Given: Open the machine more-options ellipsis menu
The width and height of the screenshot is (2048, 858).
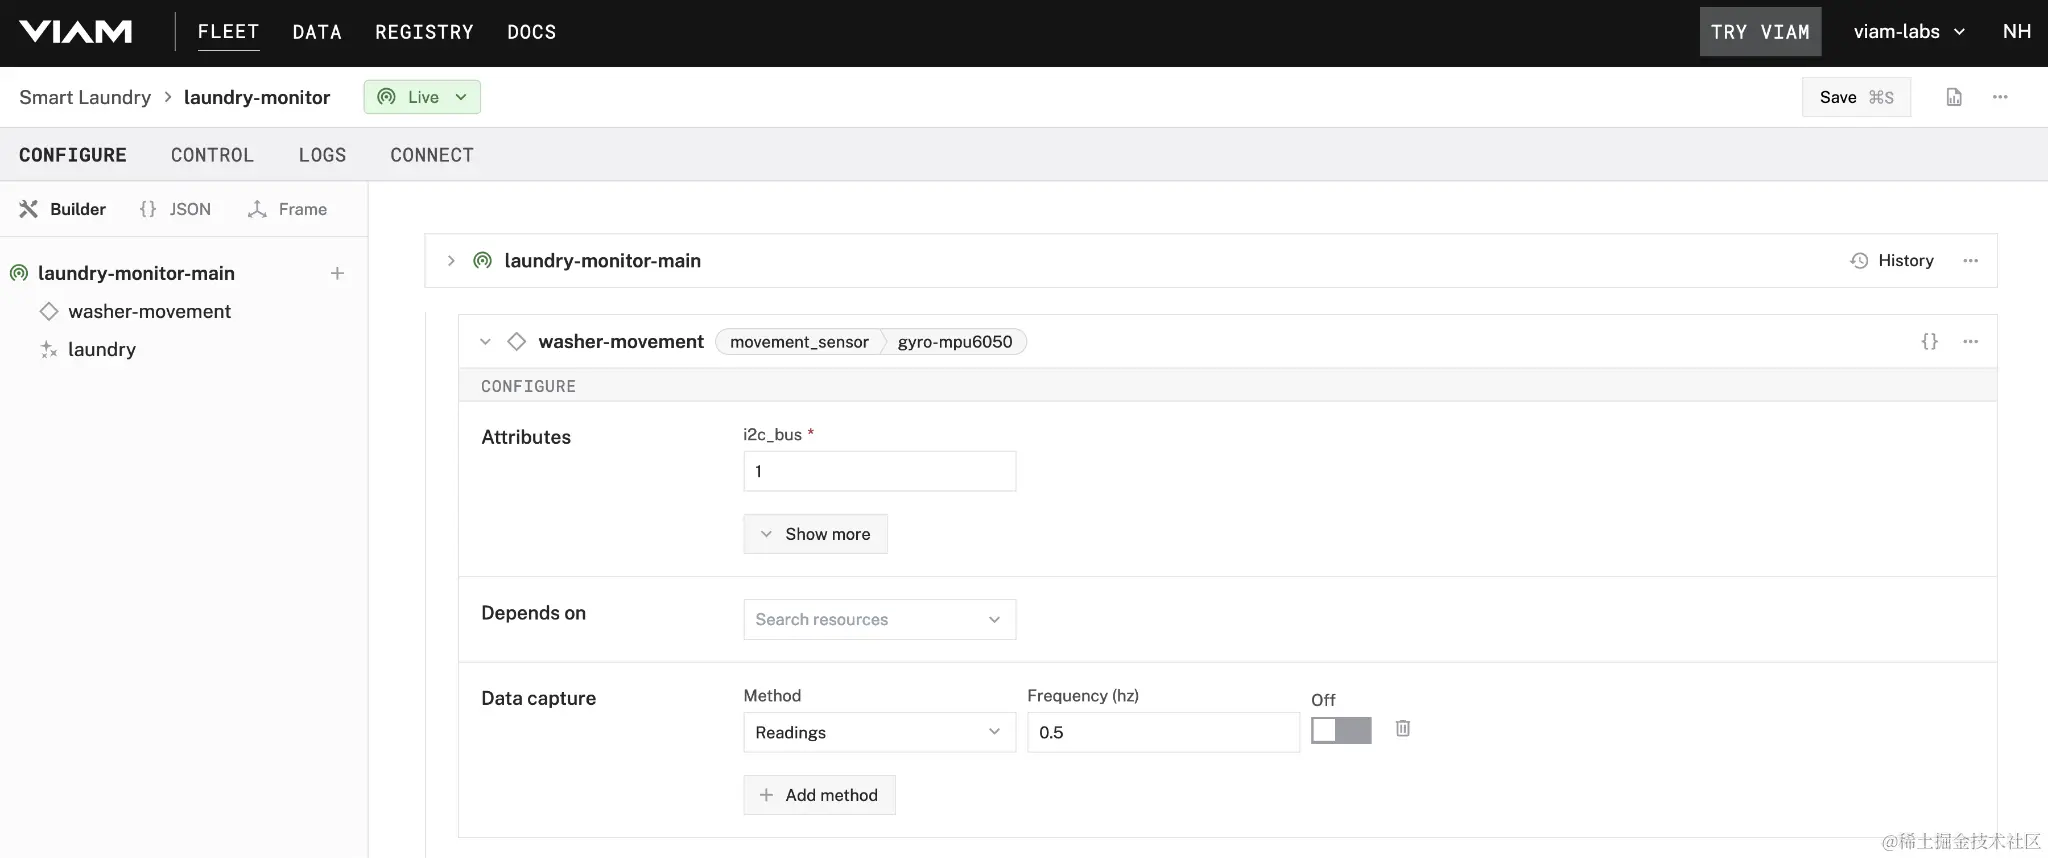Looking at the screenshot, I should [2000, 97].
